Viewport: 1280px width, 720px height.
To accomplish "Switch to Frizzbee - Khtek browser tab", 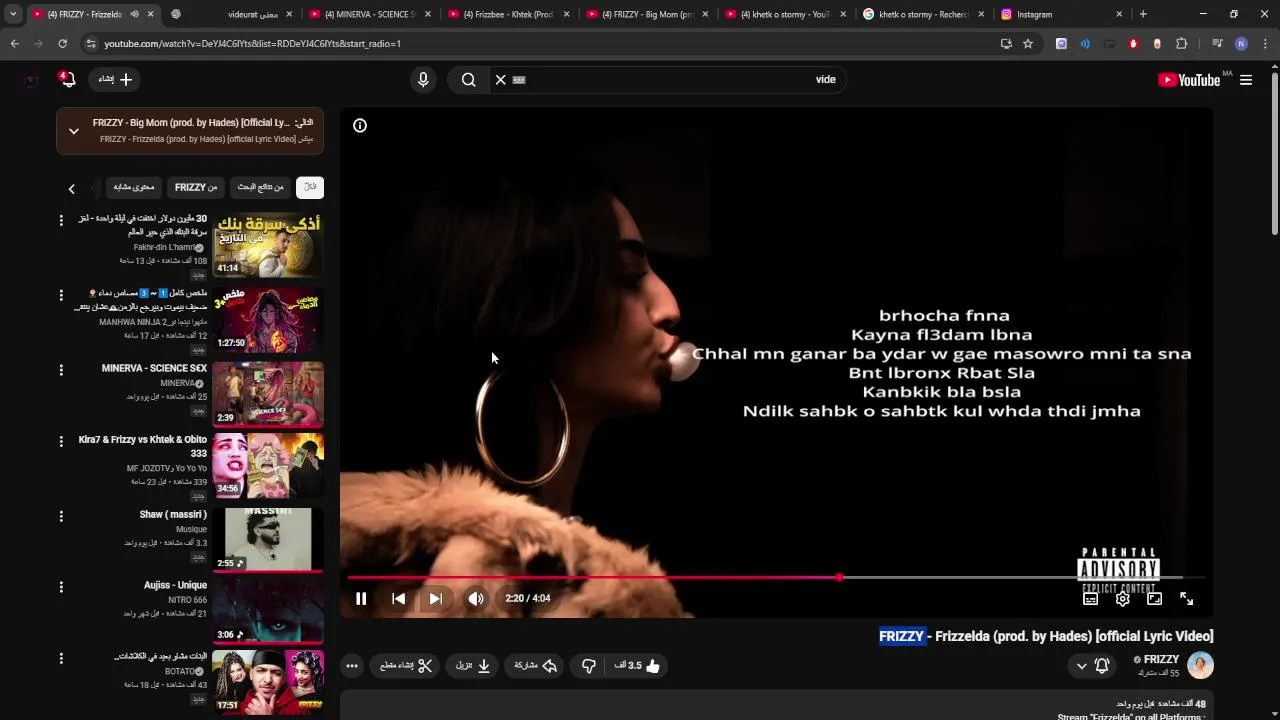I will (x=508, y=14).
